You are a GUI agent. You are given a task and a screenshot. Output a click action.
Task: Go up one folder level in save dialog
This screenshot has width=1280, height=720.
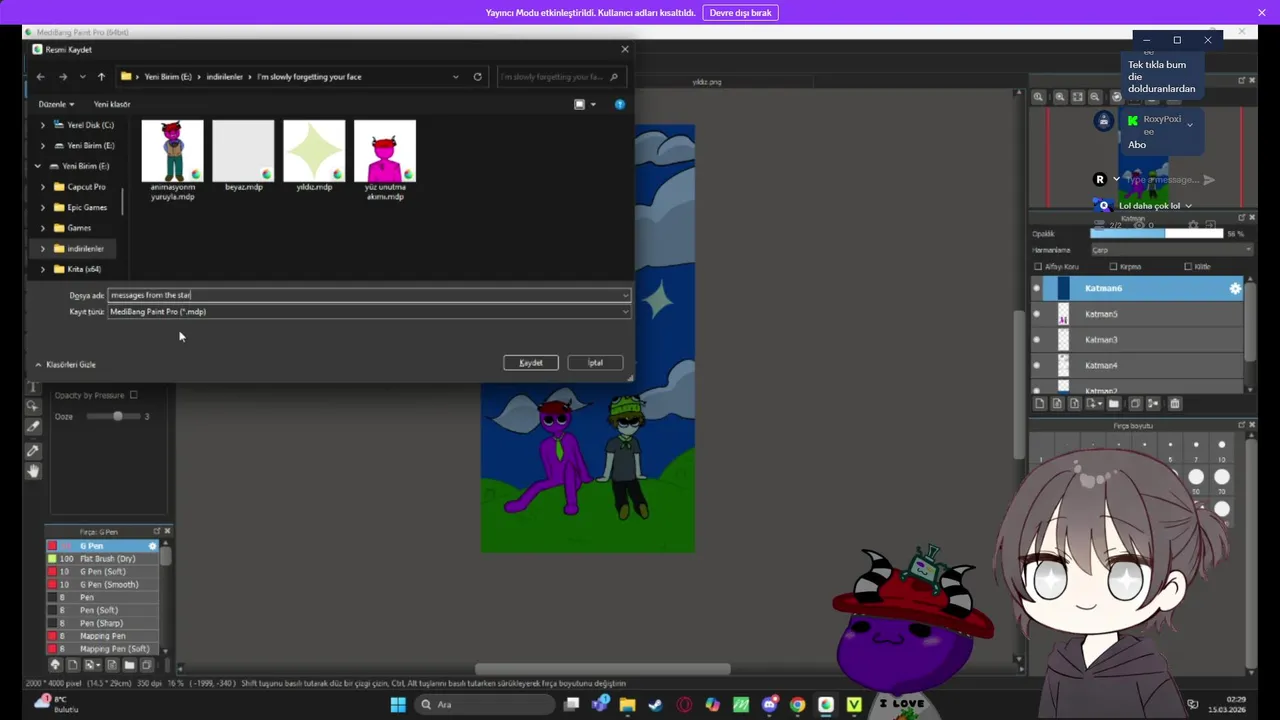point(101,77)
